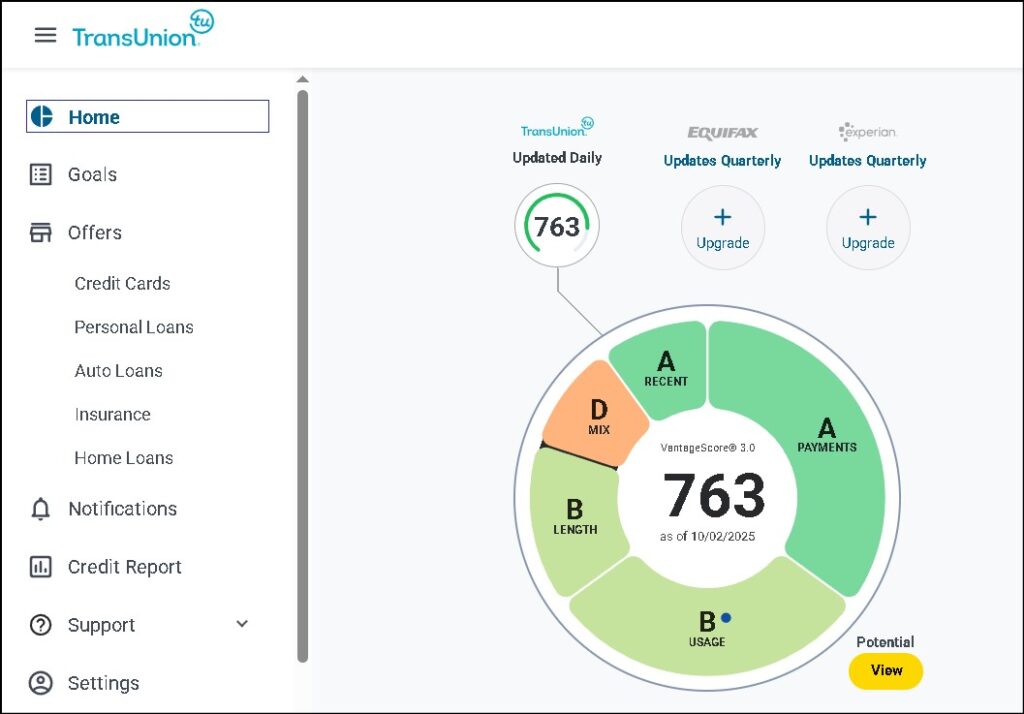Expand the Support menu chevron

[242, 624]
